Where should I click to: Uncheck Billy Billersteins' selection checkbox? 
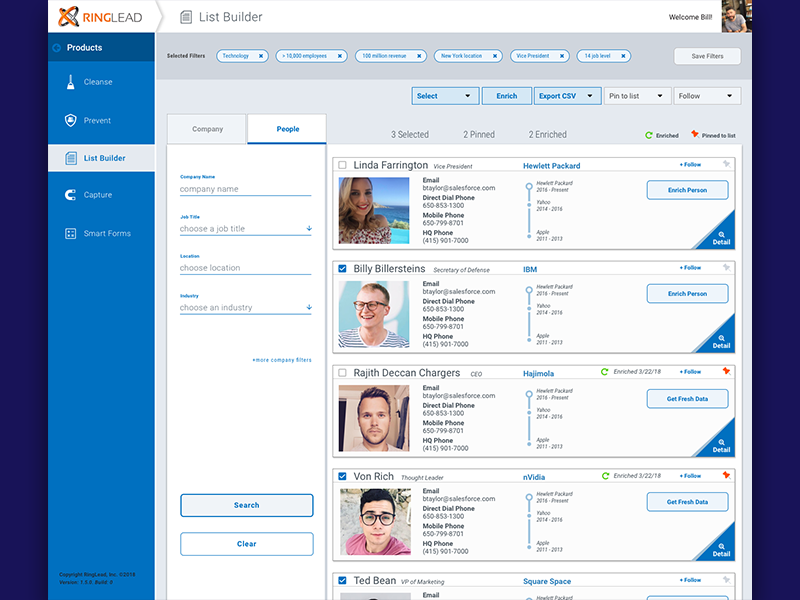(340, 268)
